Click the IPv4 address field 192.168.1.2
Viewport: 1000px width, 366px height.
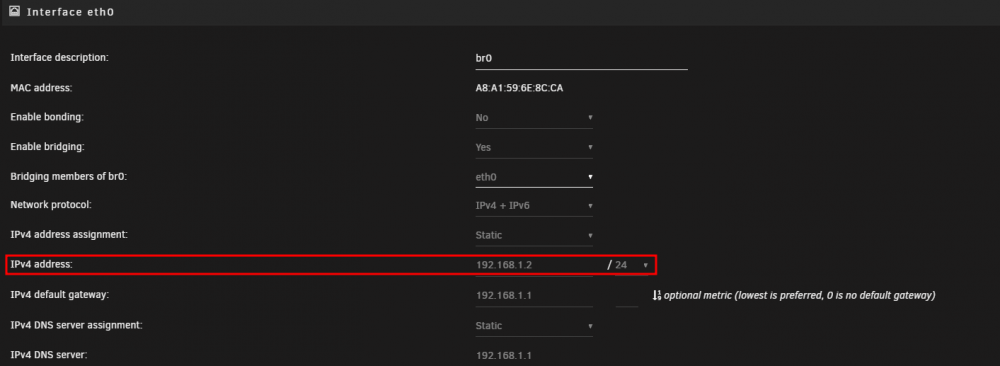click(534, 265)
